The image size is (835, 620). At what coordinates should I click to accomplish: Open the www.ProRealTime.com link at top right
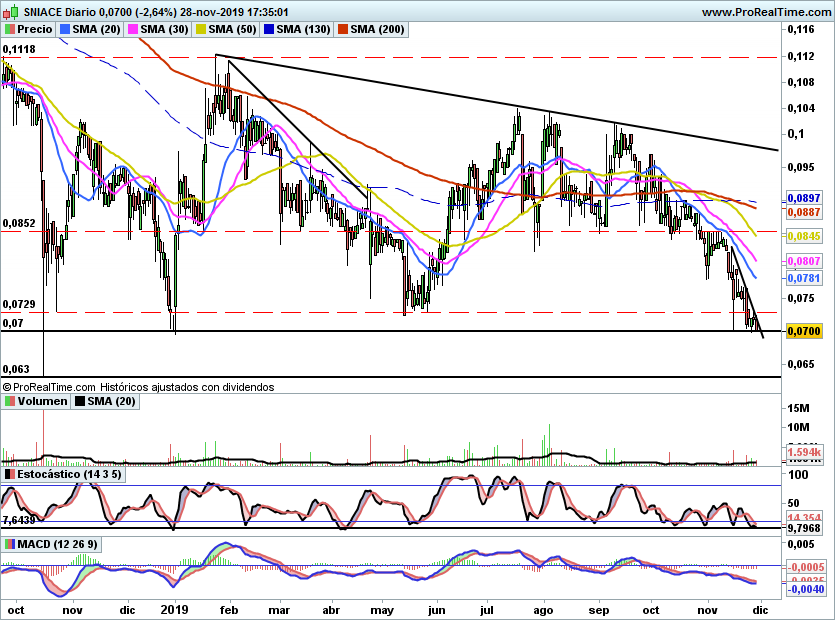(x=766, y=12)
